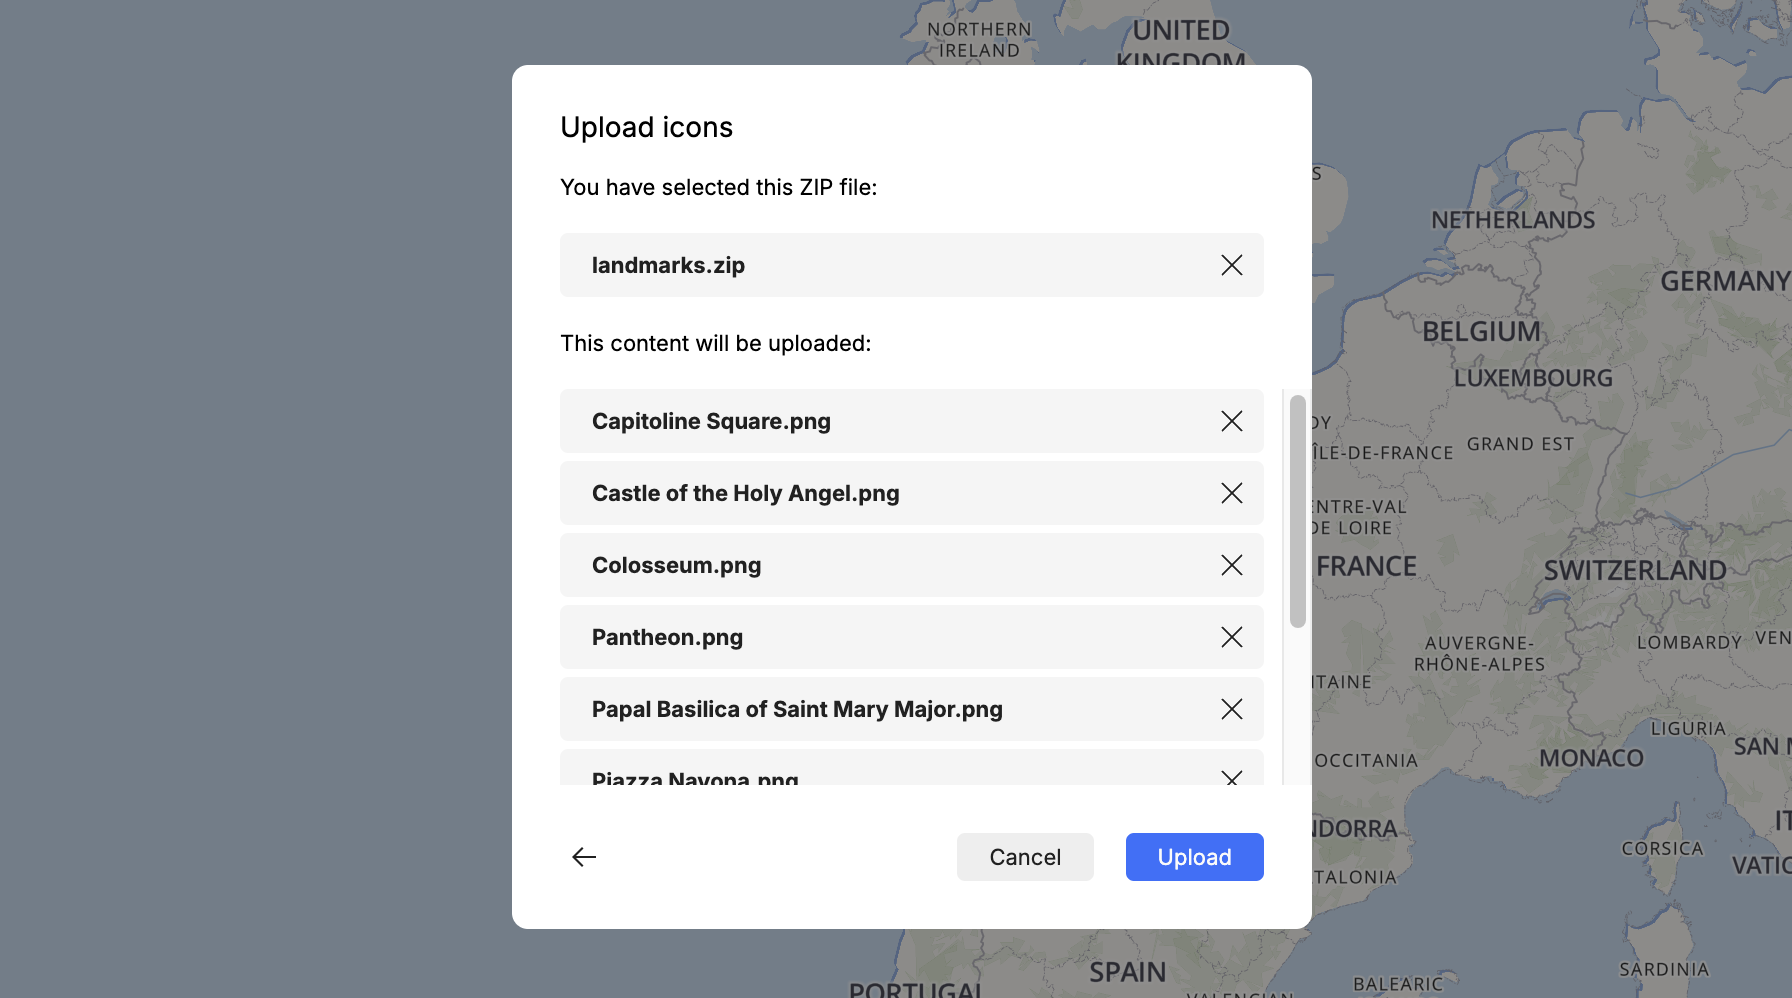Click the Germany label on the map
The image size is (1792, 998).
[x=1724, y=281]
